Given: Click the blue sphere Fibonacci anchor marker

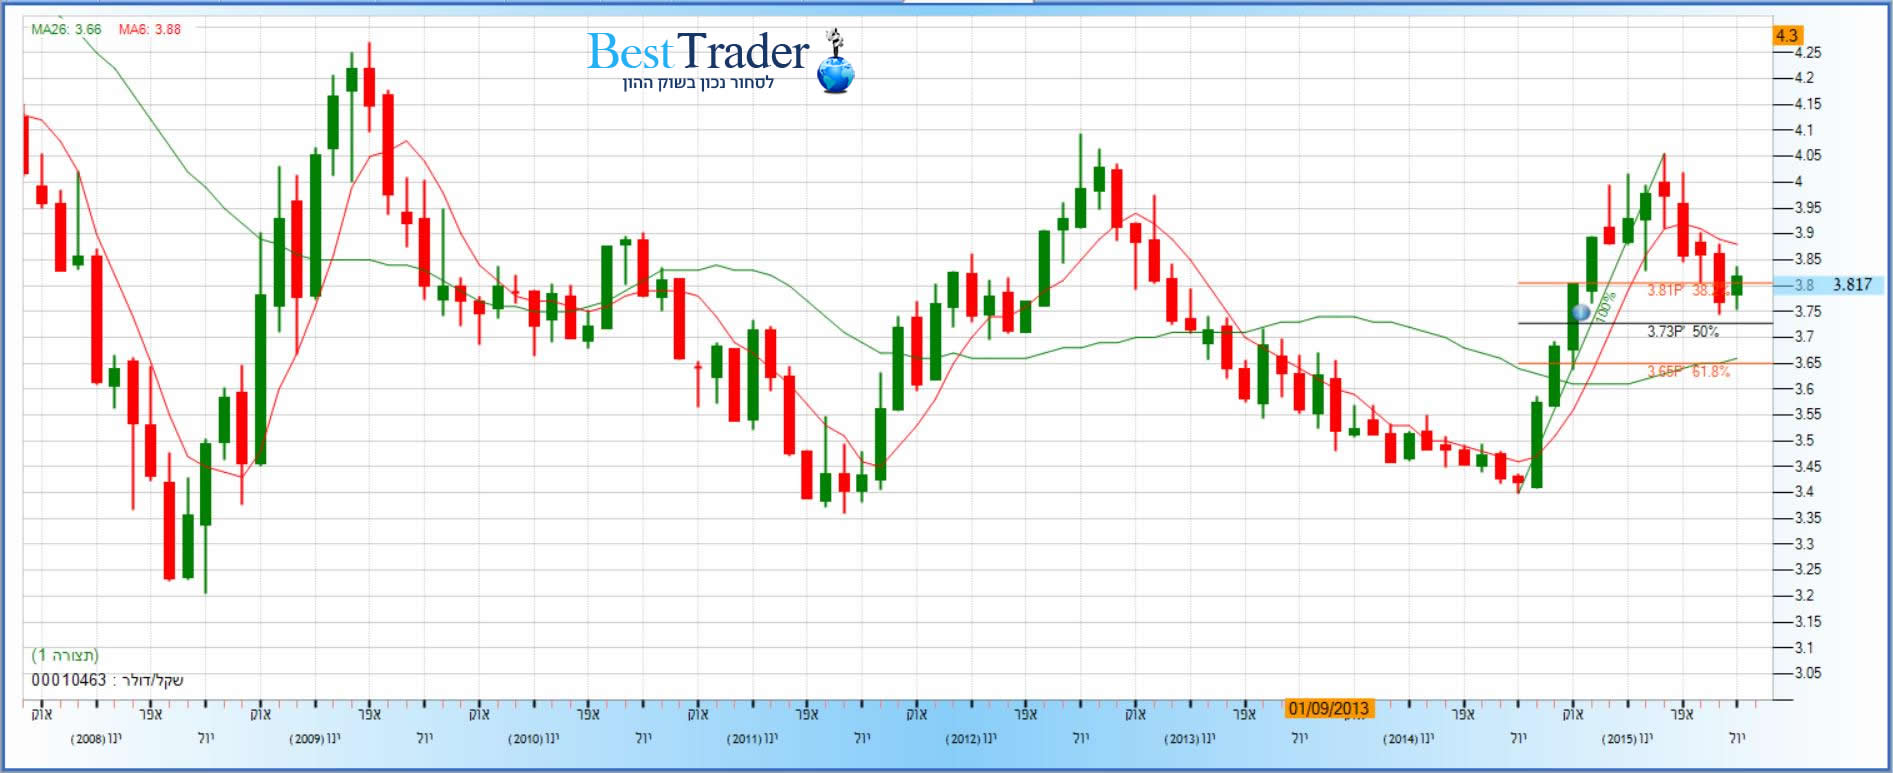Looking at the screenshot, I should [1580, 312].
